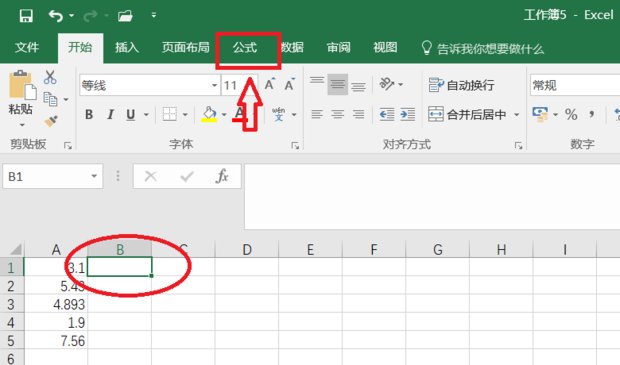This screenshot has height=365, width=620.
Task: Open the undo history dropdown arrow
Action: [72, 16]
